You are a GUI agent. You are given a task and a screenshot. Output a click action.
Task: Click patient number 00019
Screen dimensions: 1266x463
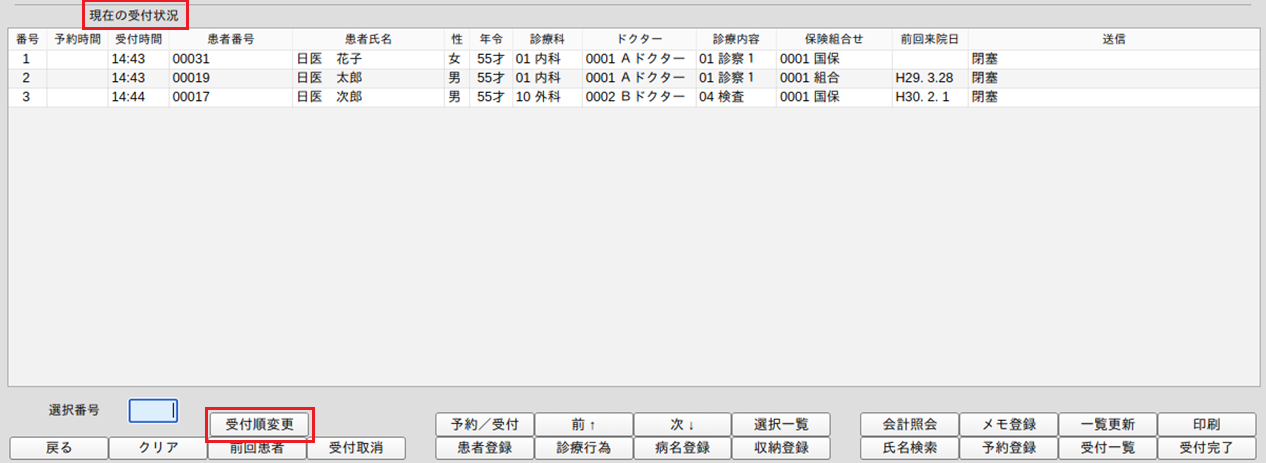pos(190,78)
